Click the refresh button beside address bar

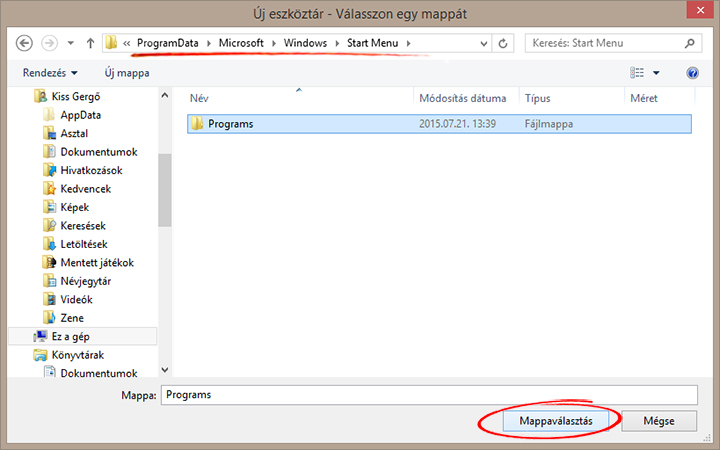click(x=503, y=44)
